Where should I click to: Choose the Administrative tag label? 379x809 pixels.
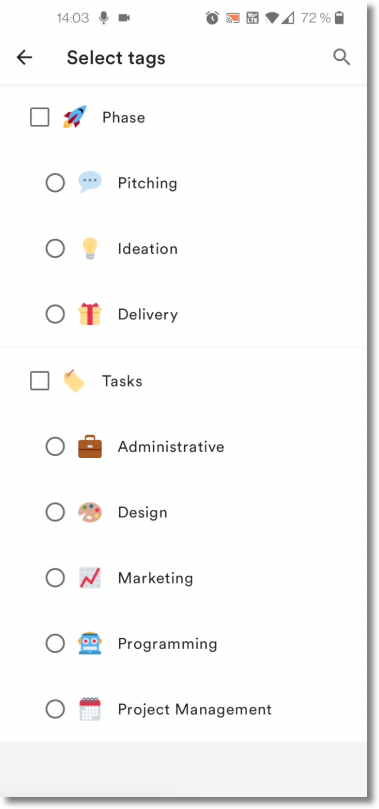pyautogui.click(x=171, y=446)
